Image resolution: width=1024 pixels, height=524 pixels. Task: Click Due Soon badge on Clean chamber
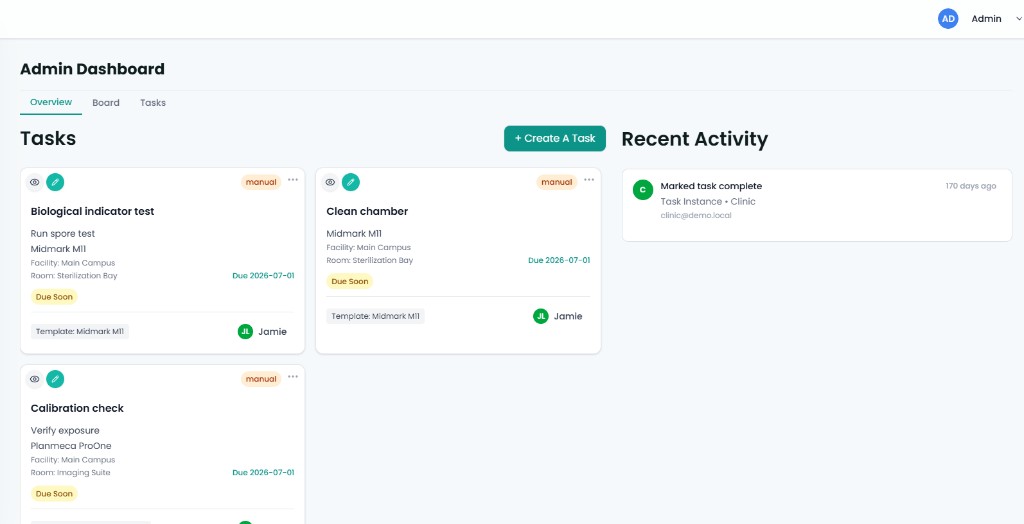point(349,282)
